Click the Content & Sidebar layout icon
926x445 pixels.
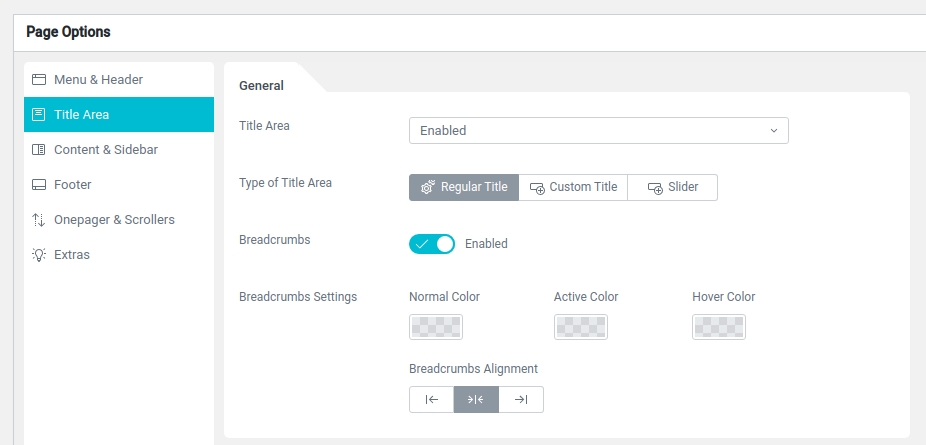coord(39,150)
